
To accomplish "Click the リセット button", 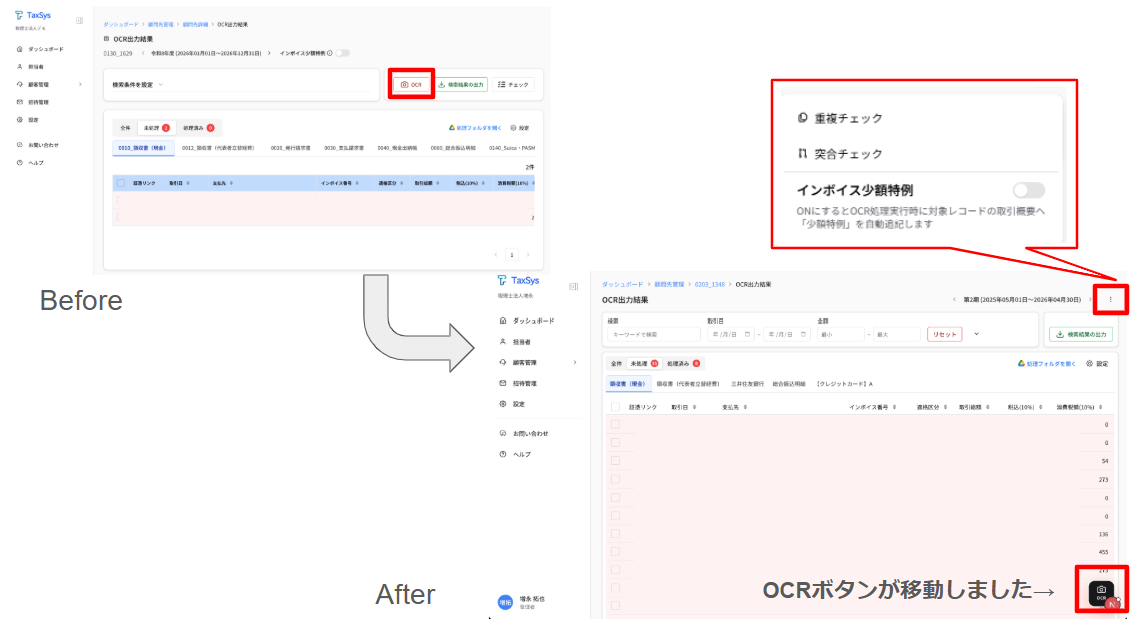I will click(944, 335).
